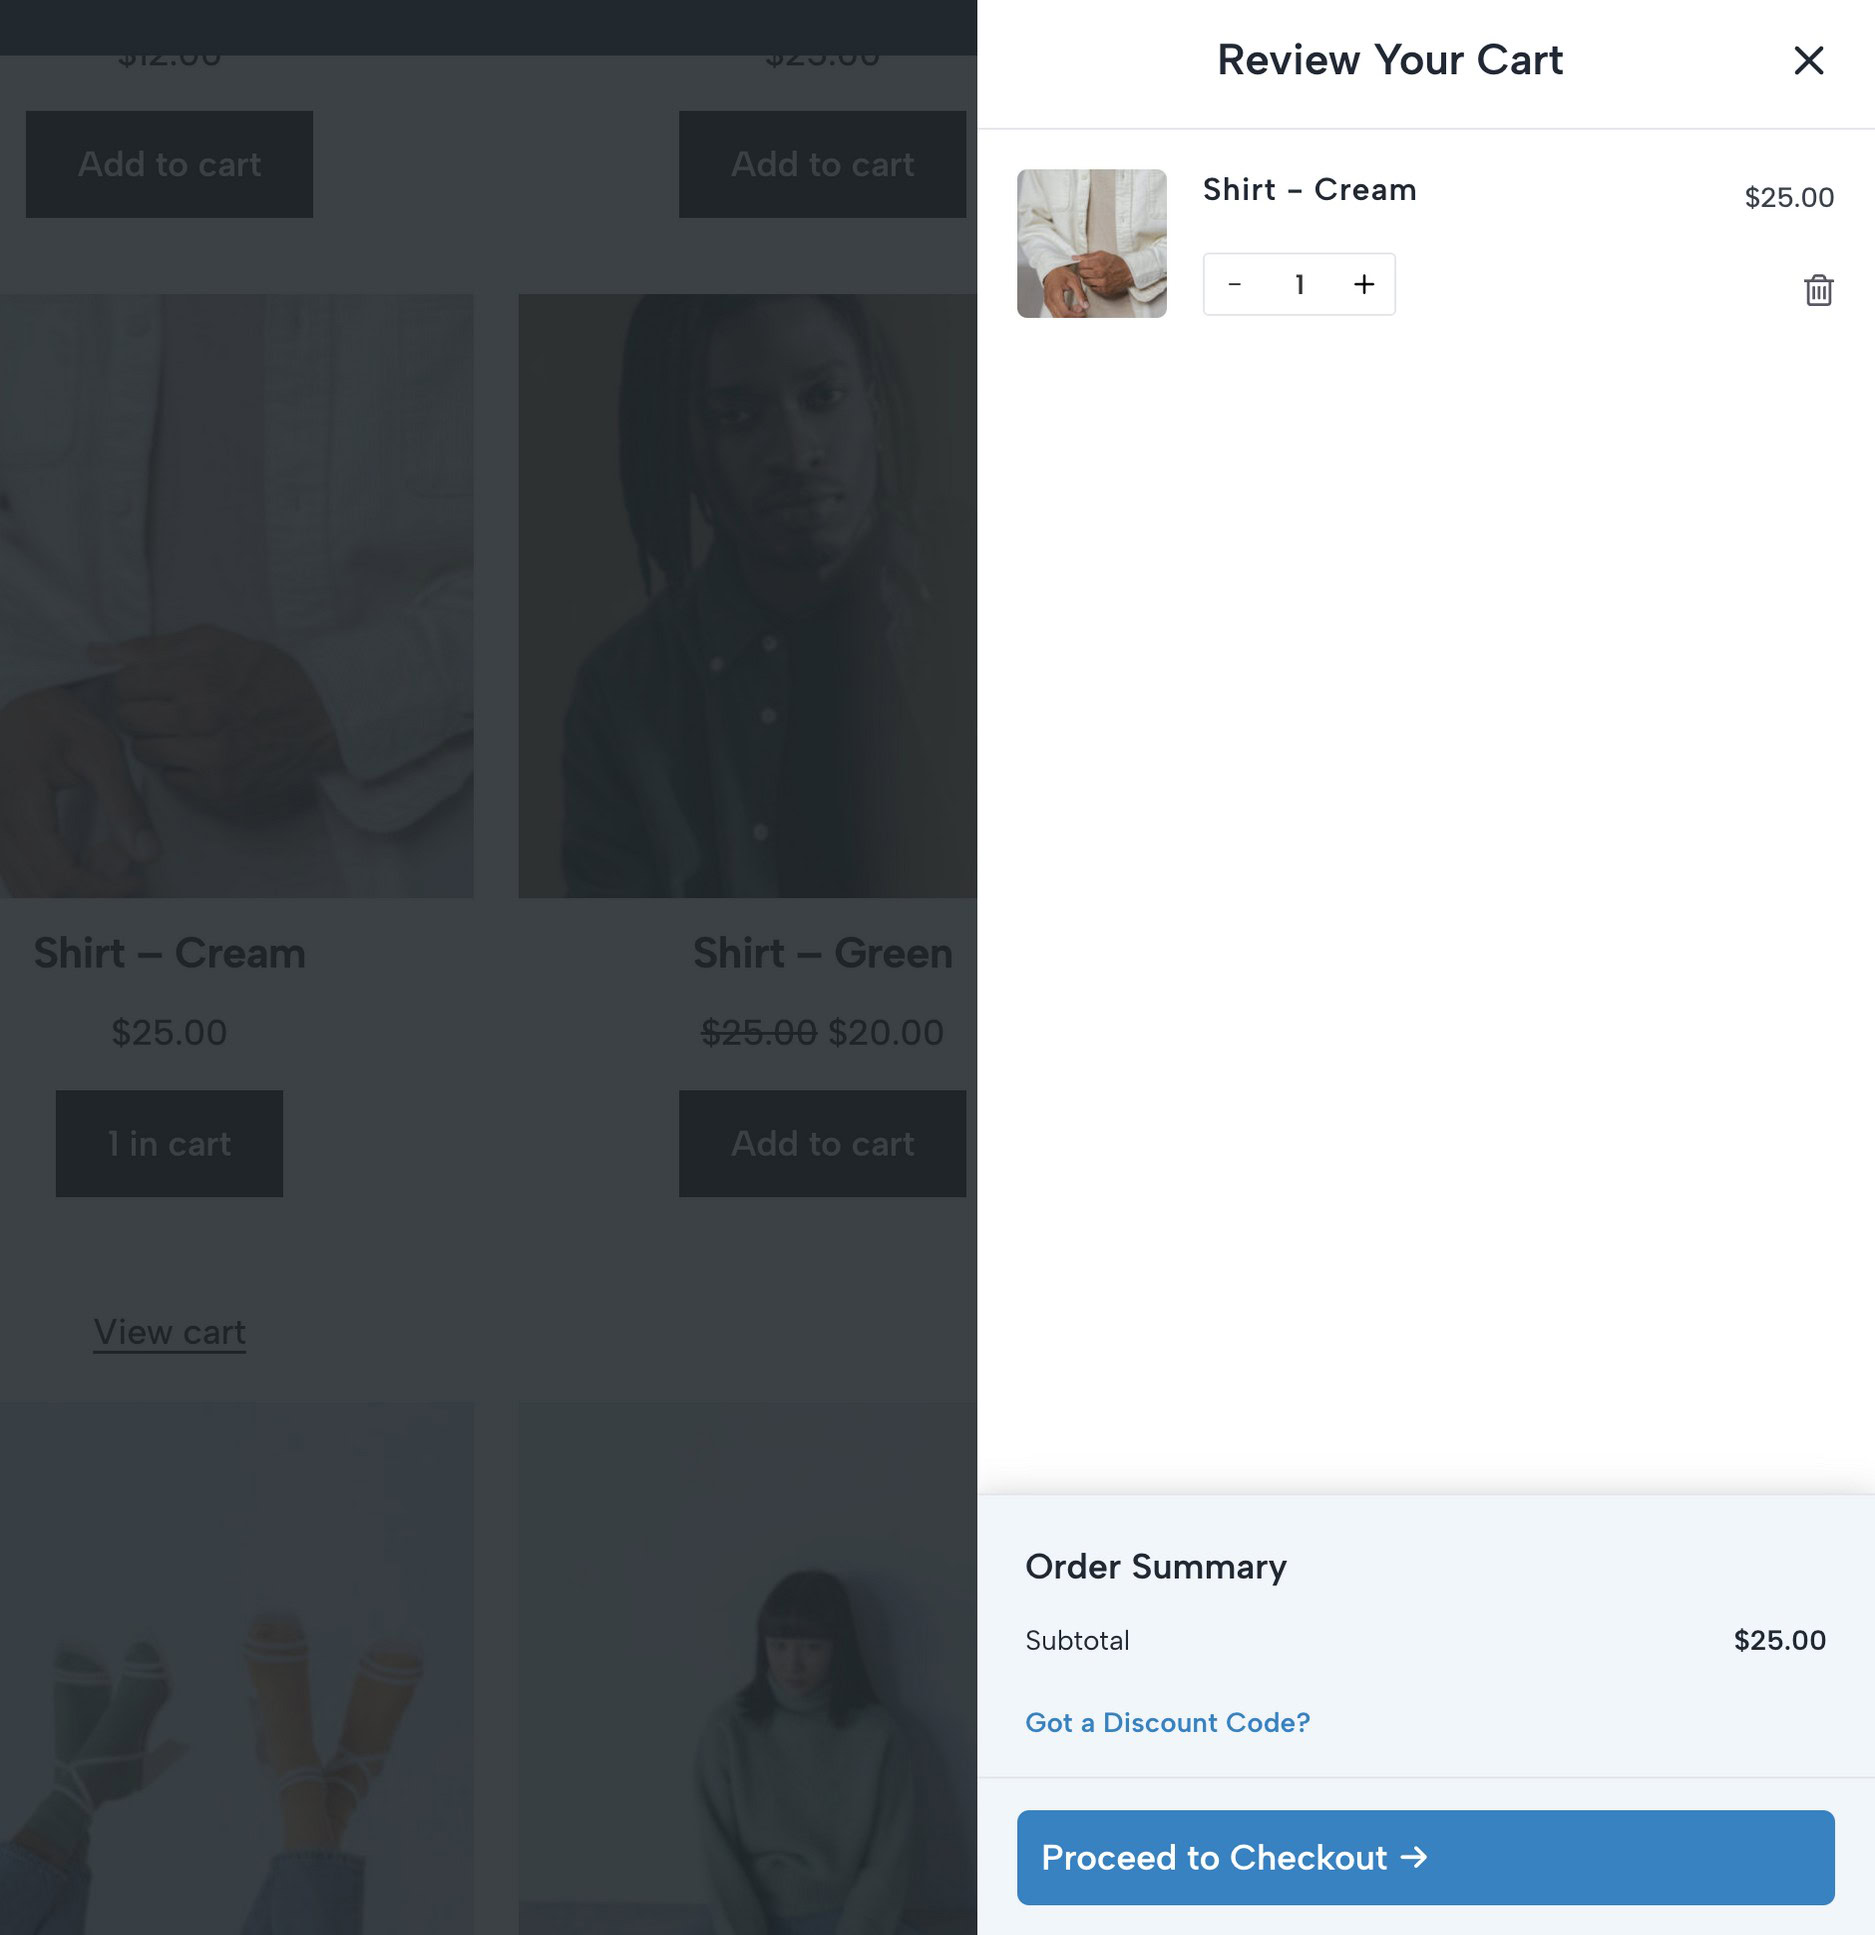
Task: Click the 1 in cart button
Action: coord(169,1143)
